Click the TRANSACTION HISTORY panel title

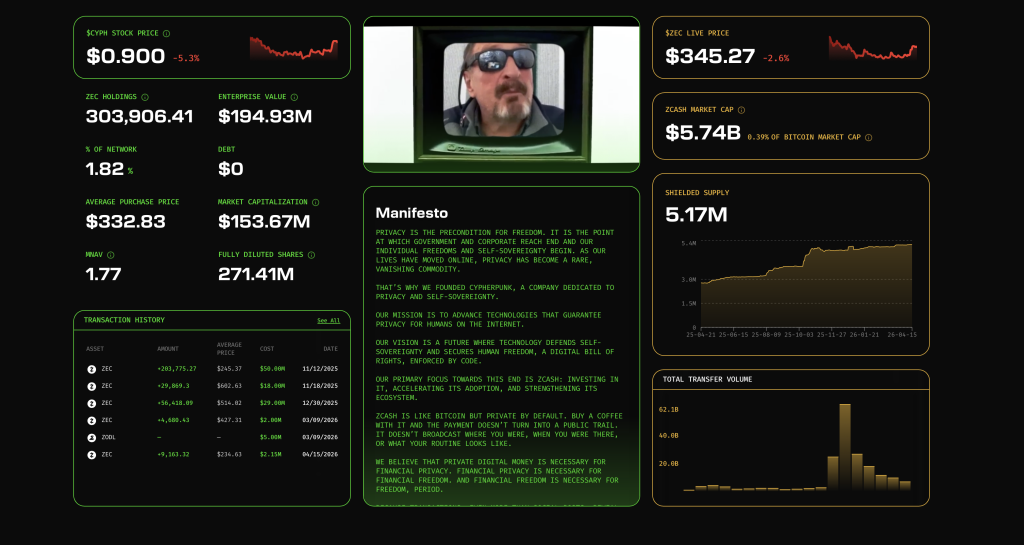coord(124,320)
